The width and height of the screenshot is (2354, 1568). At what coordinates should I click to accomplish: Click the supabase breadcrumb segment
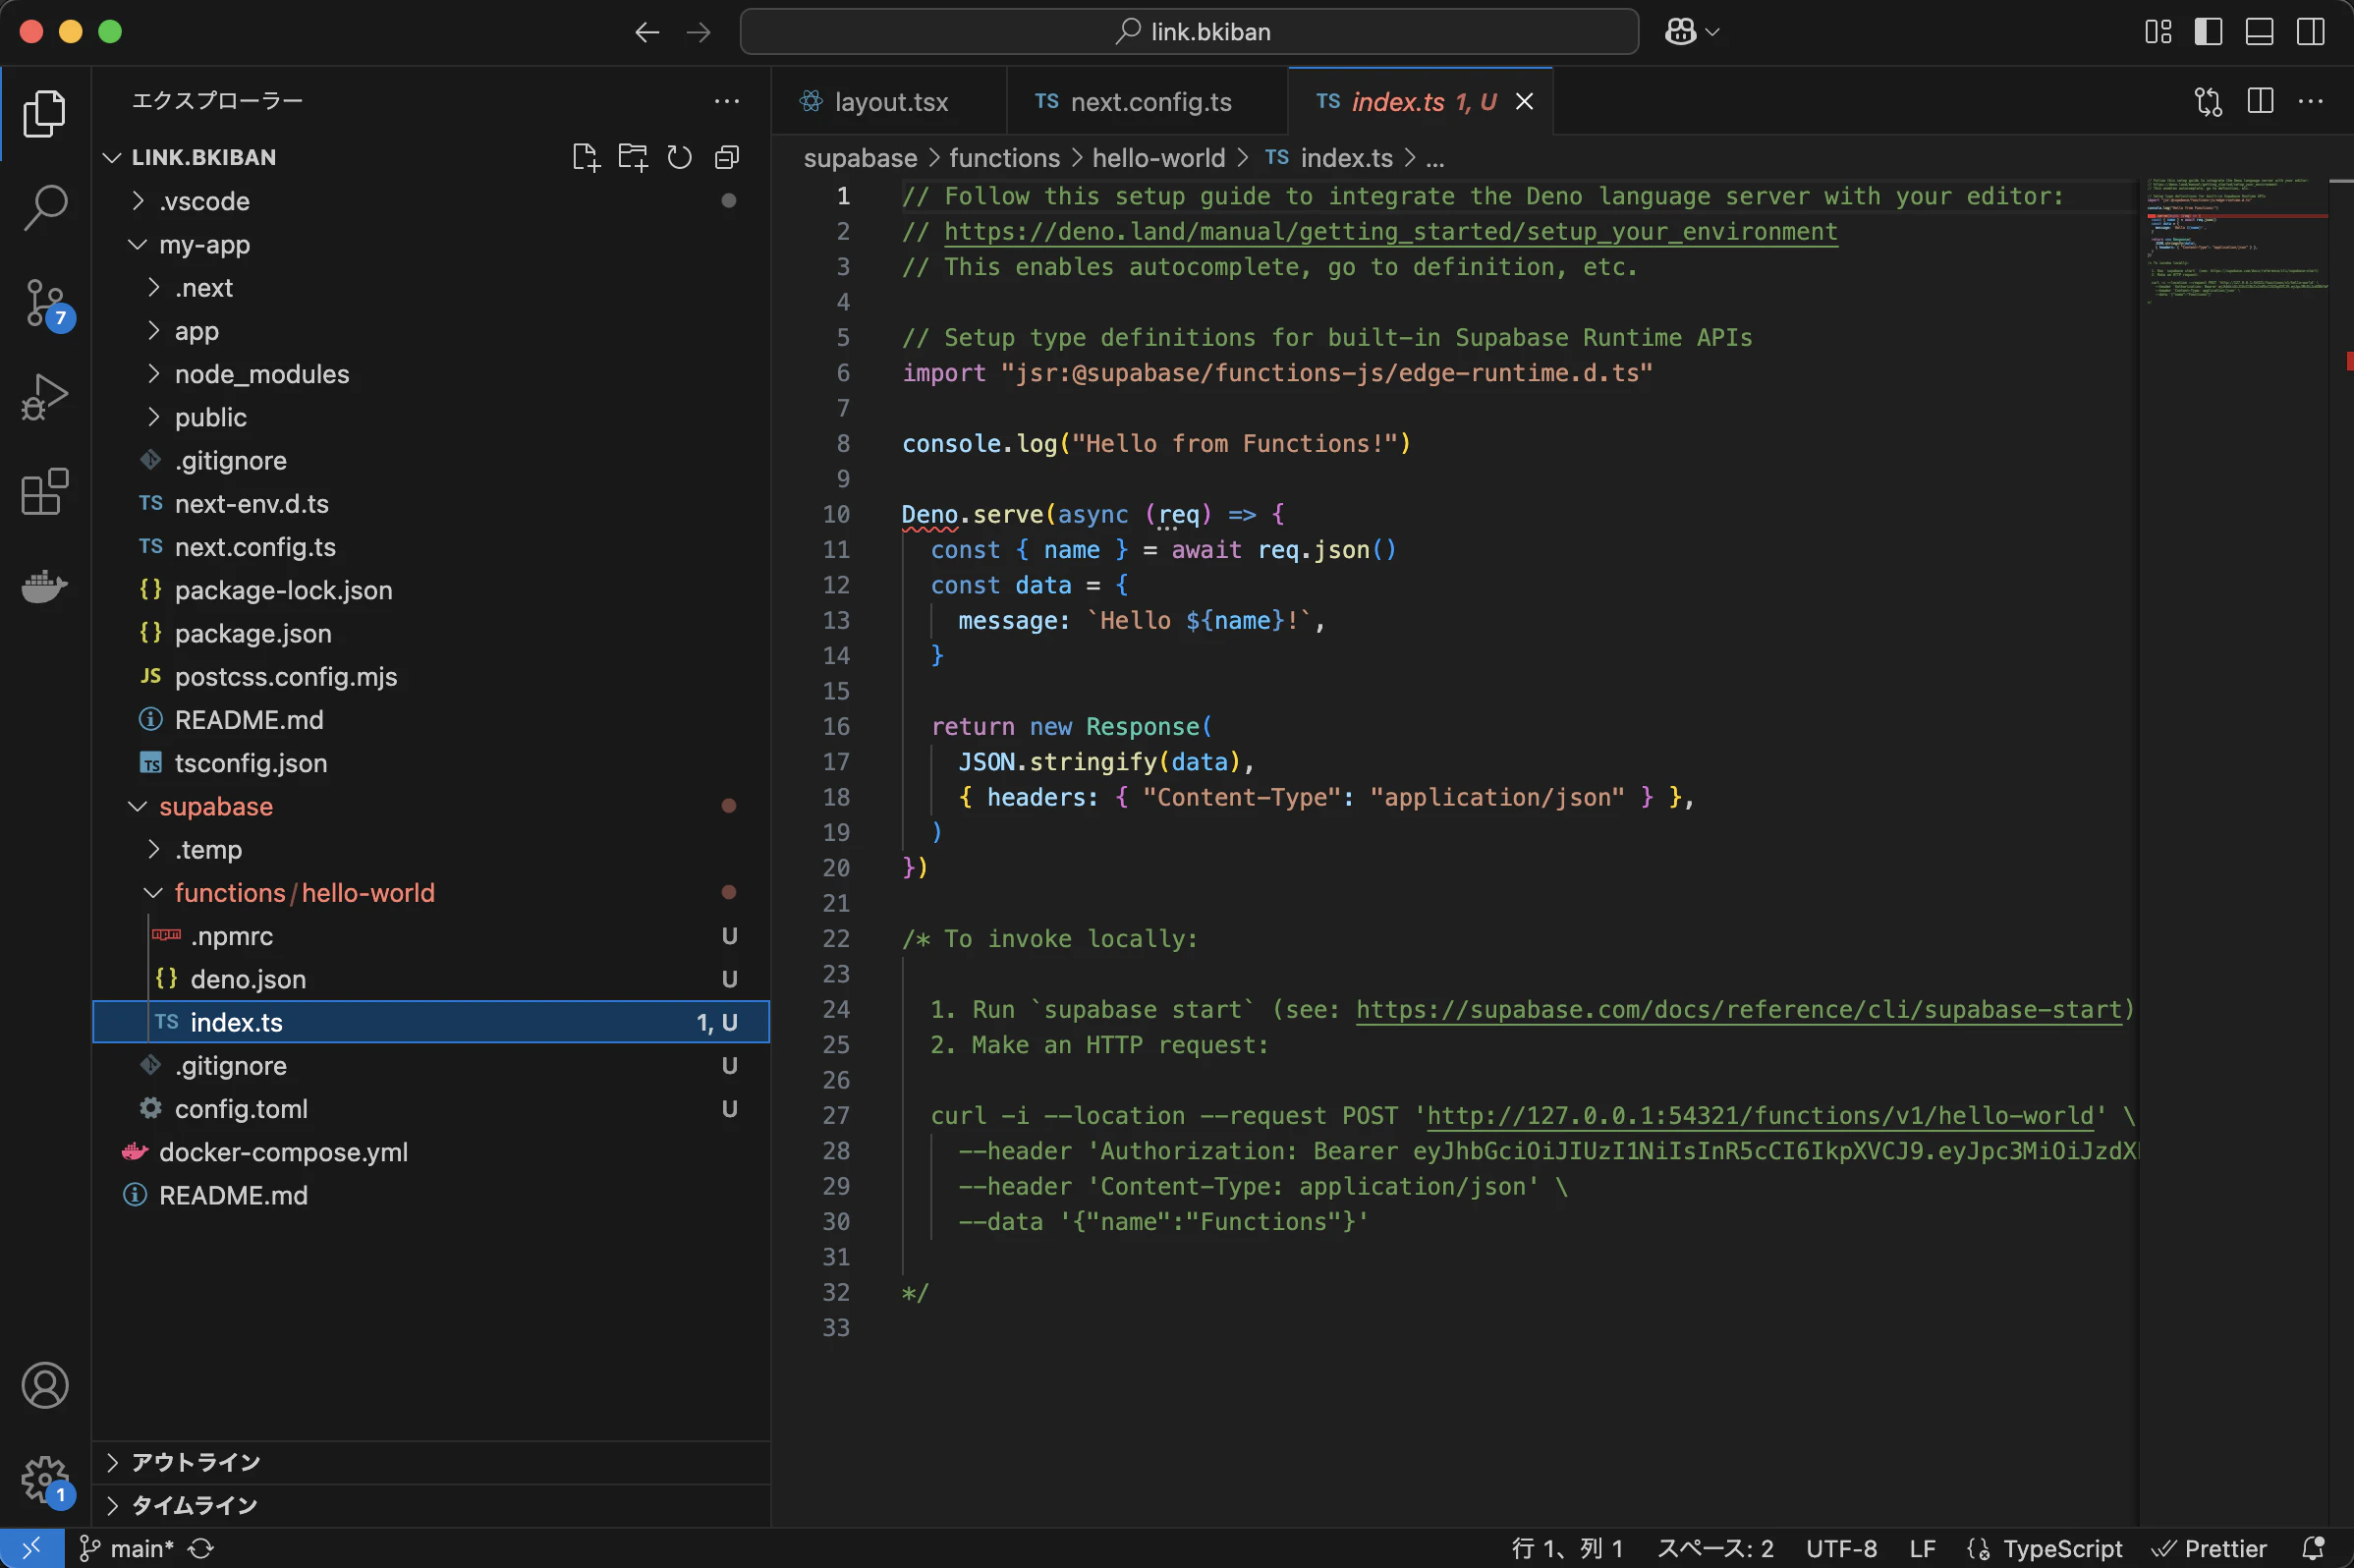pos(860,158)
